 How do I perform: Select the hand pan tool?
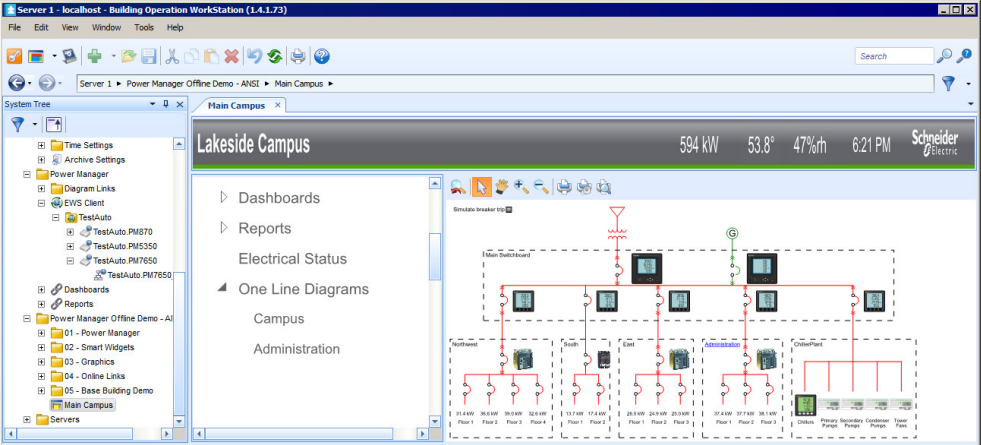(501, 186)
